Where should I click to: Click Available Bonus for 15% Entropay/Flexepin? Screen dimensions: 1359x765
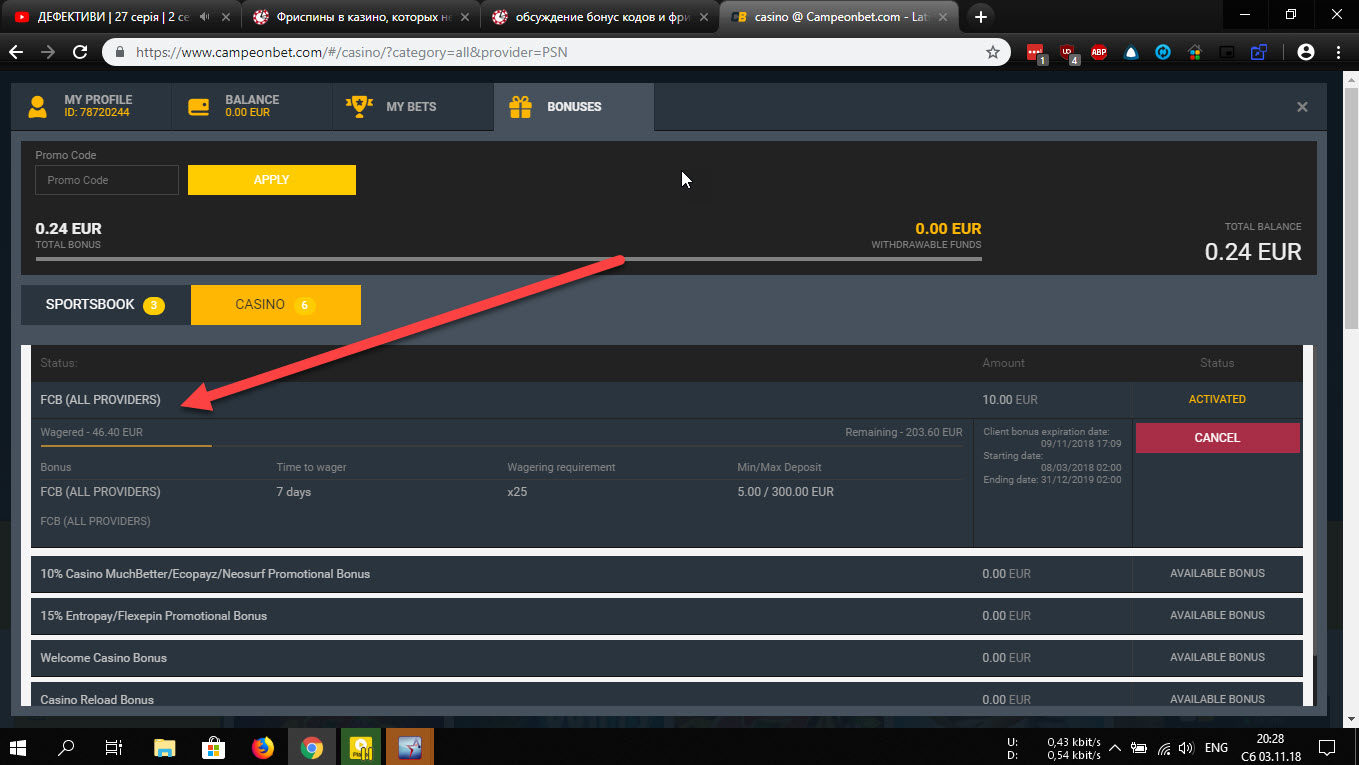1217,616
